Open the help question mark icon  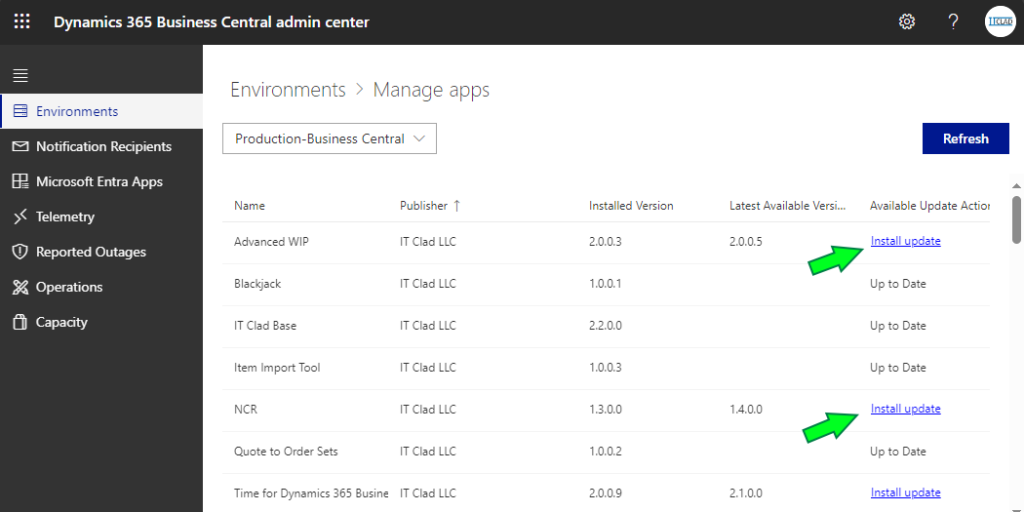(953, 22)
